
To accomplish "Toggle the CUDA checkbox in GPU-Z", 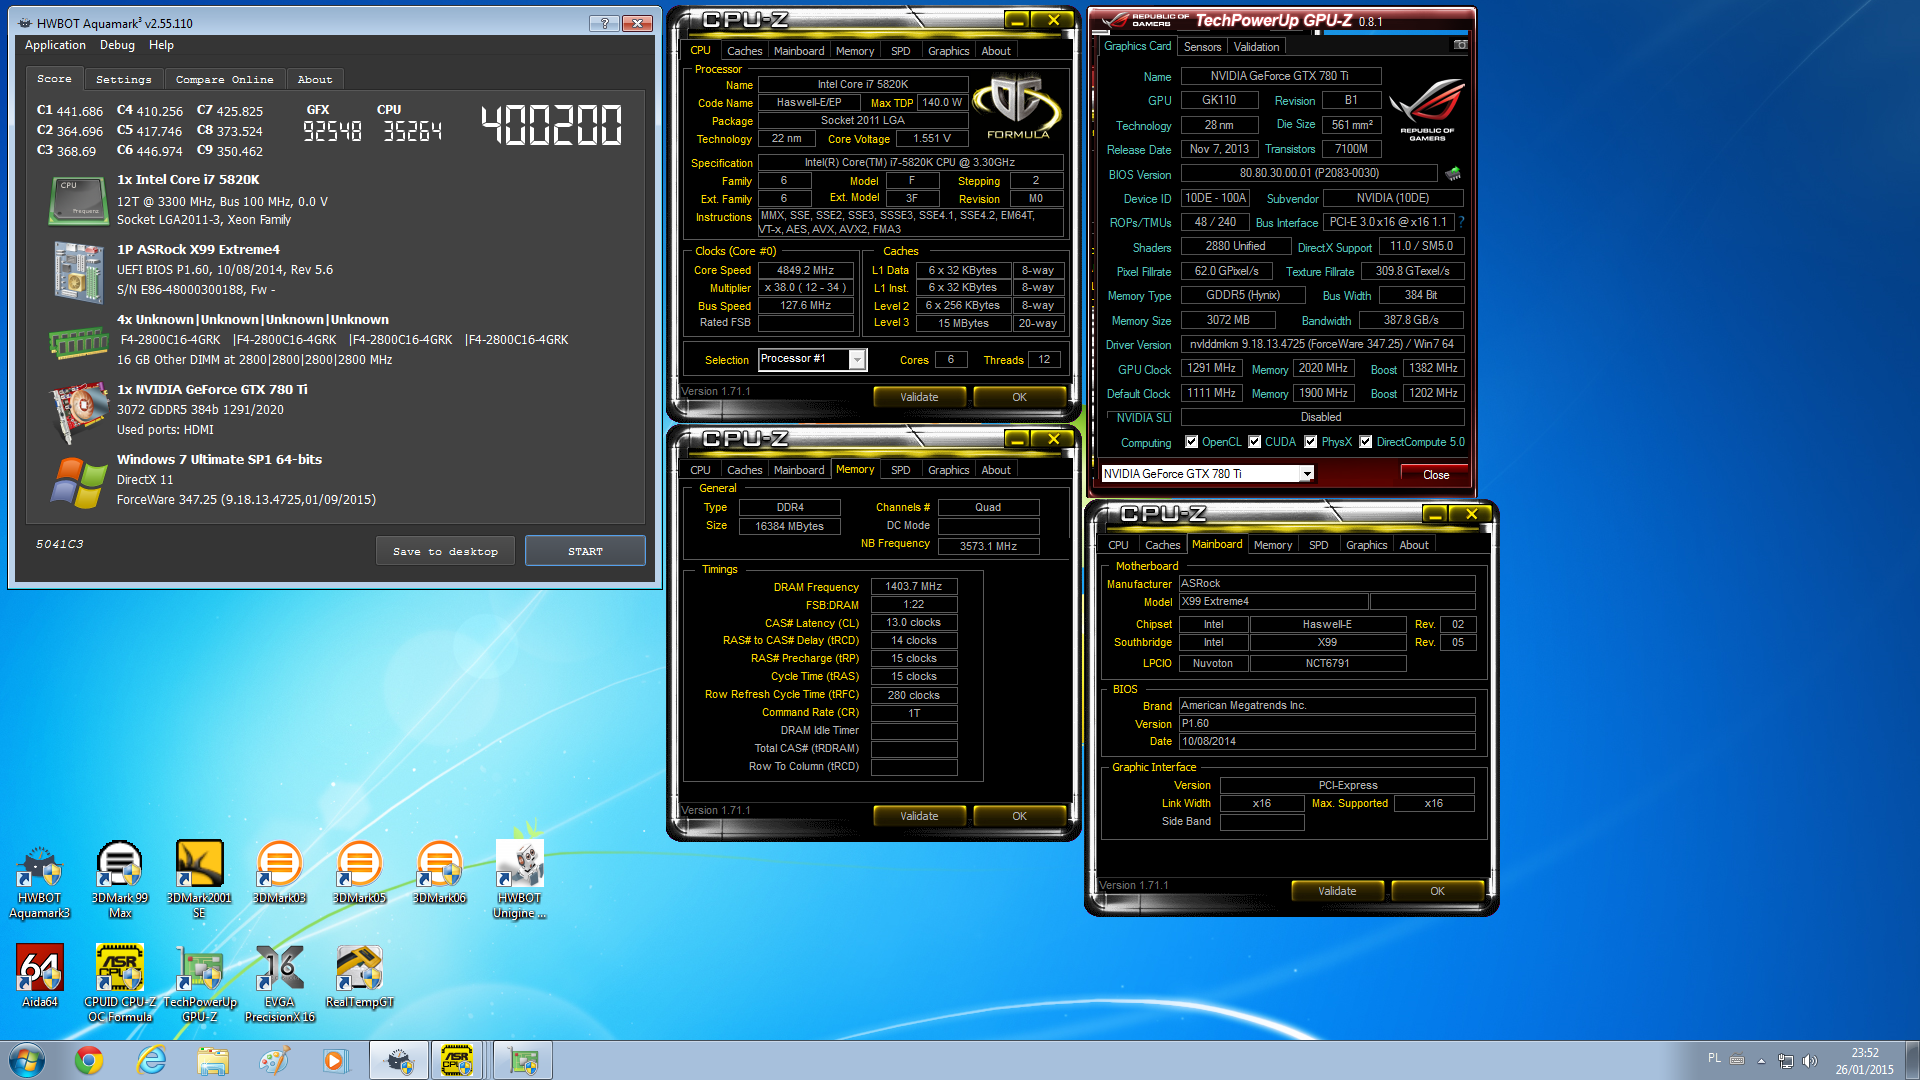I will pyautogui.click(x=1254, y=441).
